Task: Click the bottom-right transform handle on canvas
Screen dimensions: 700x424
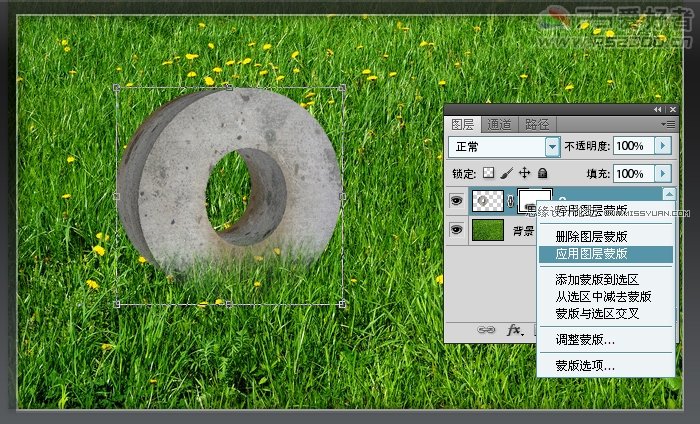Action: pos(342,304)
